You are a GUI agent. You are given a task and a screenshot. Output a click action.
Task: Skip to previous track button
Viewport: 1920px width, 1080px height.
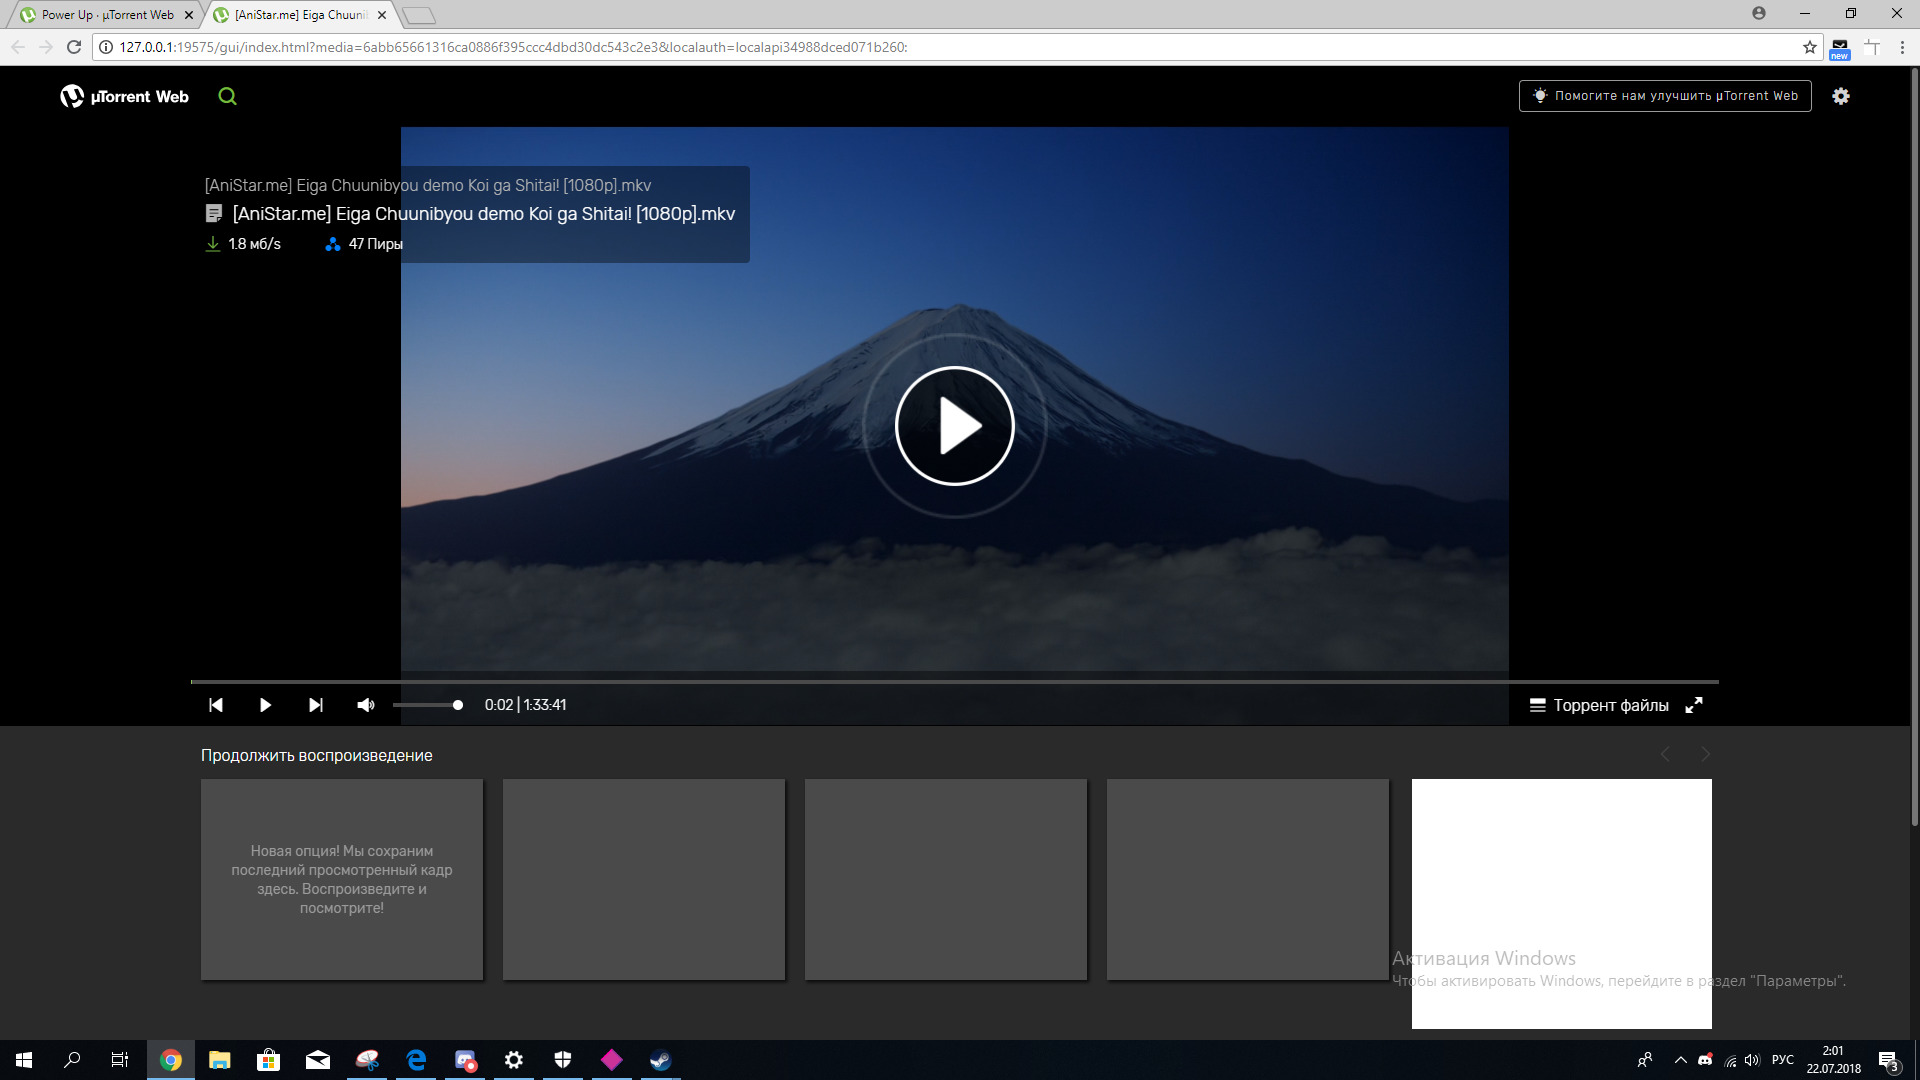click(215, 705)
